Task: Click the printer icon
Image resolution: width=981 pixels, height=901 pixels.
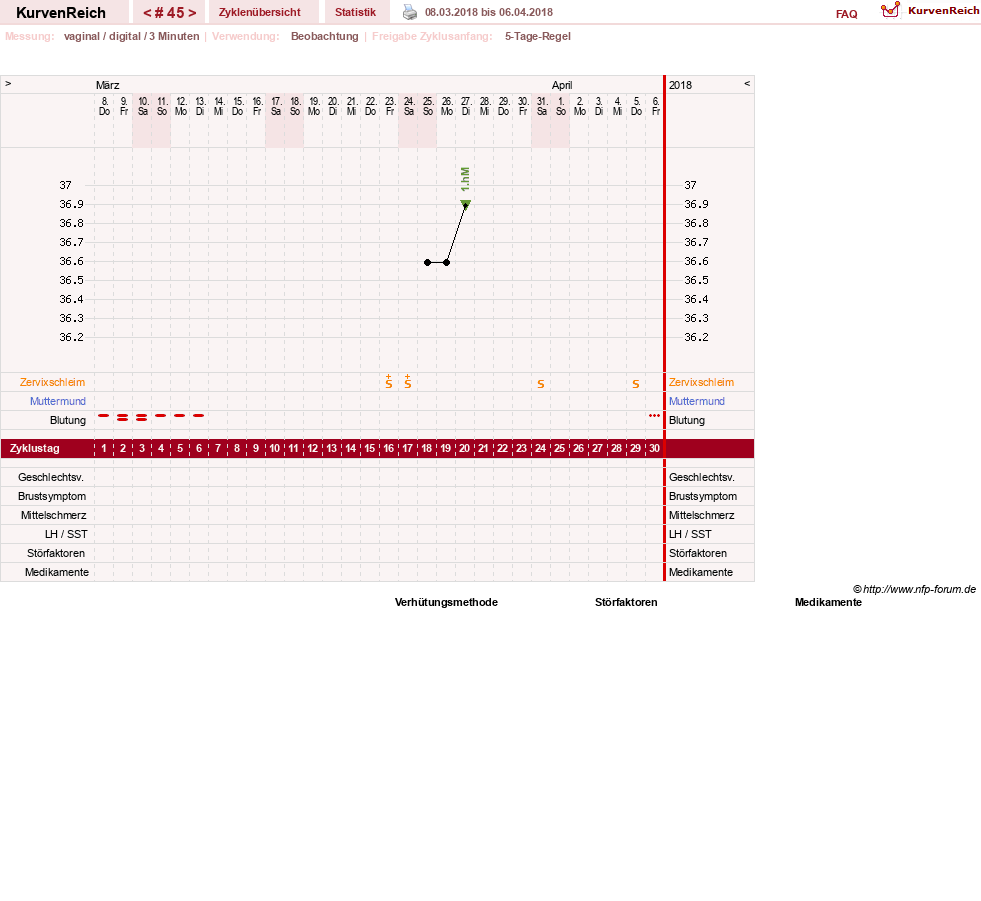Action: 409,12
